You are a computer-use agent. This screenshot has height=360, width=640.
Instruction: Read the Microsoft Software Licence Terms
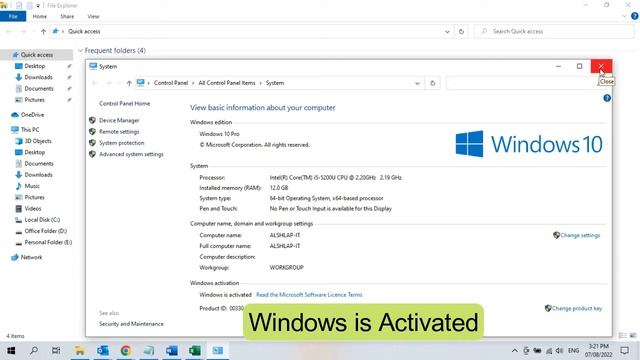coord(309,295)
